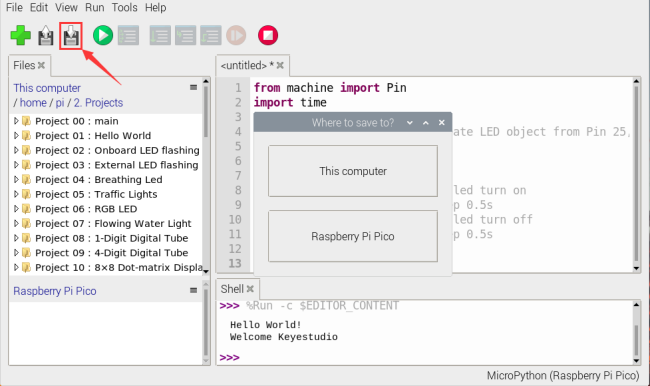Click the Hello World! Shell output line
This screenshot has height=386, width=650.
(265, 325)
